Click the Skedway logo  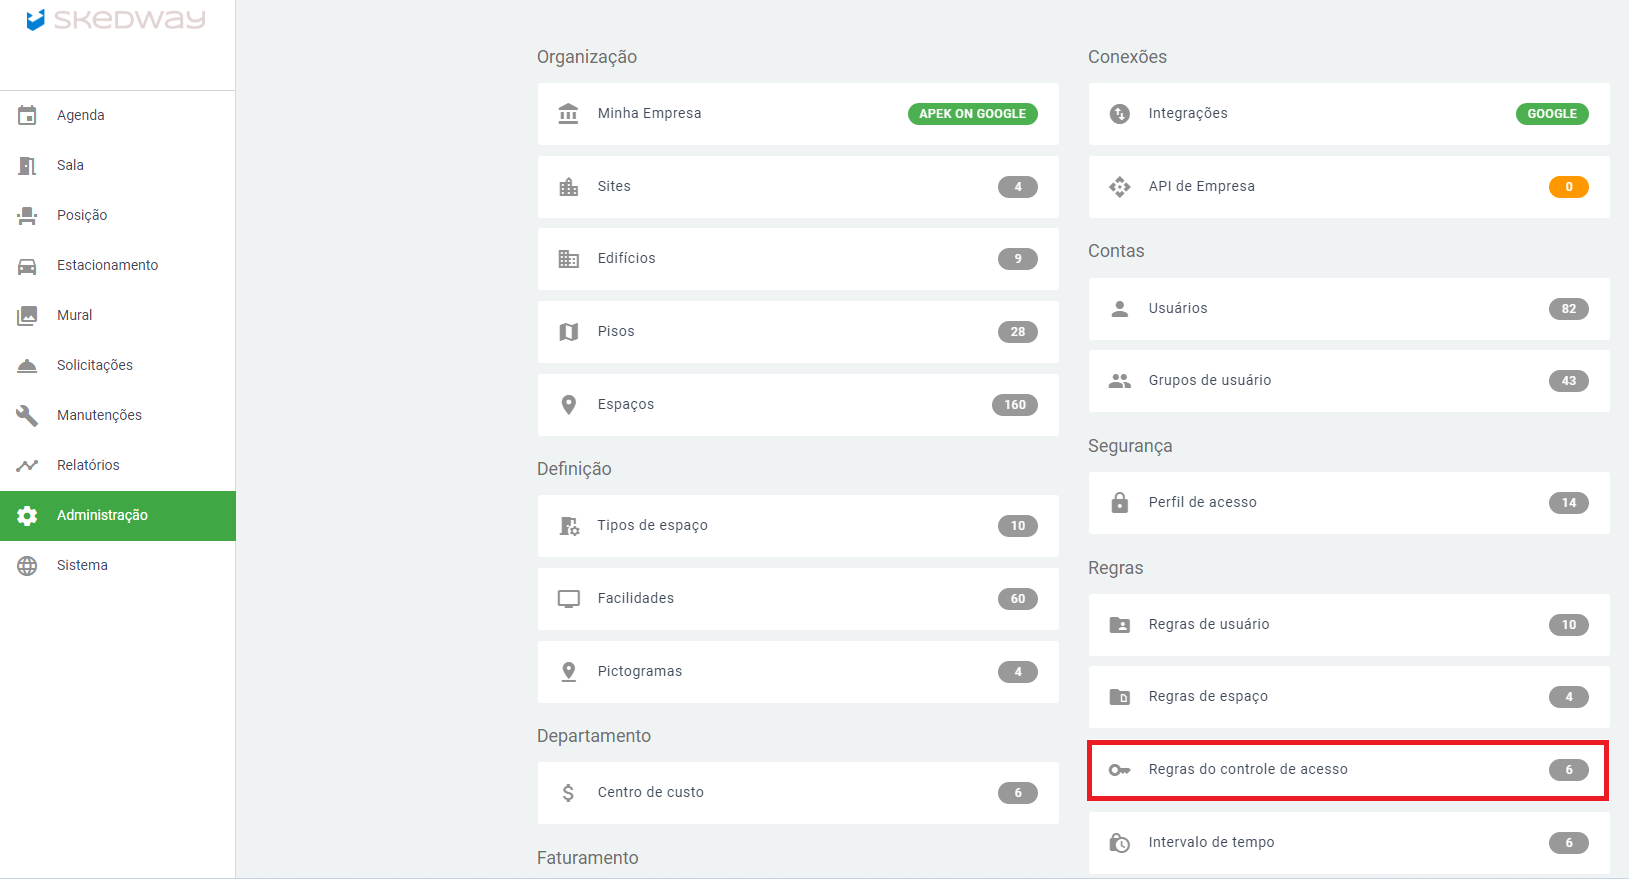tap(116, 20)
